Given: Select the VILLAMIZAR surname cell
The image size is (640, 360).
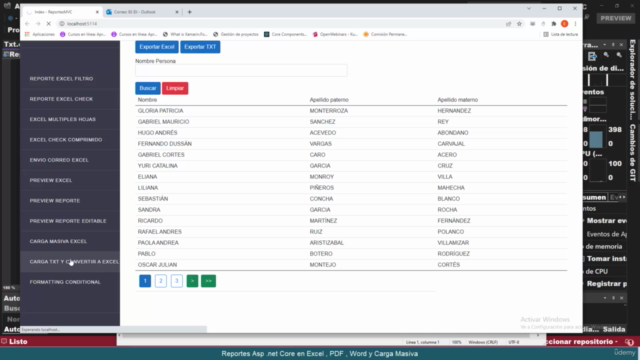Looking at the screenshot, I should [453, 242].
